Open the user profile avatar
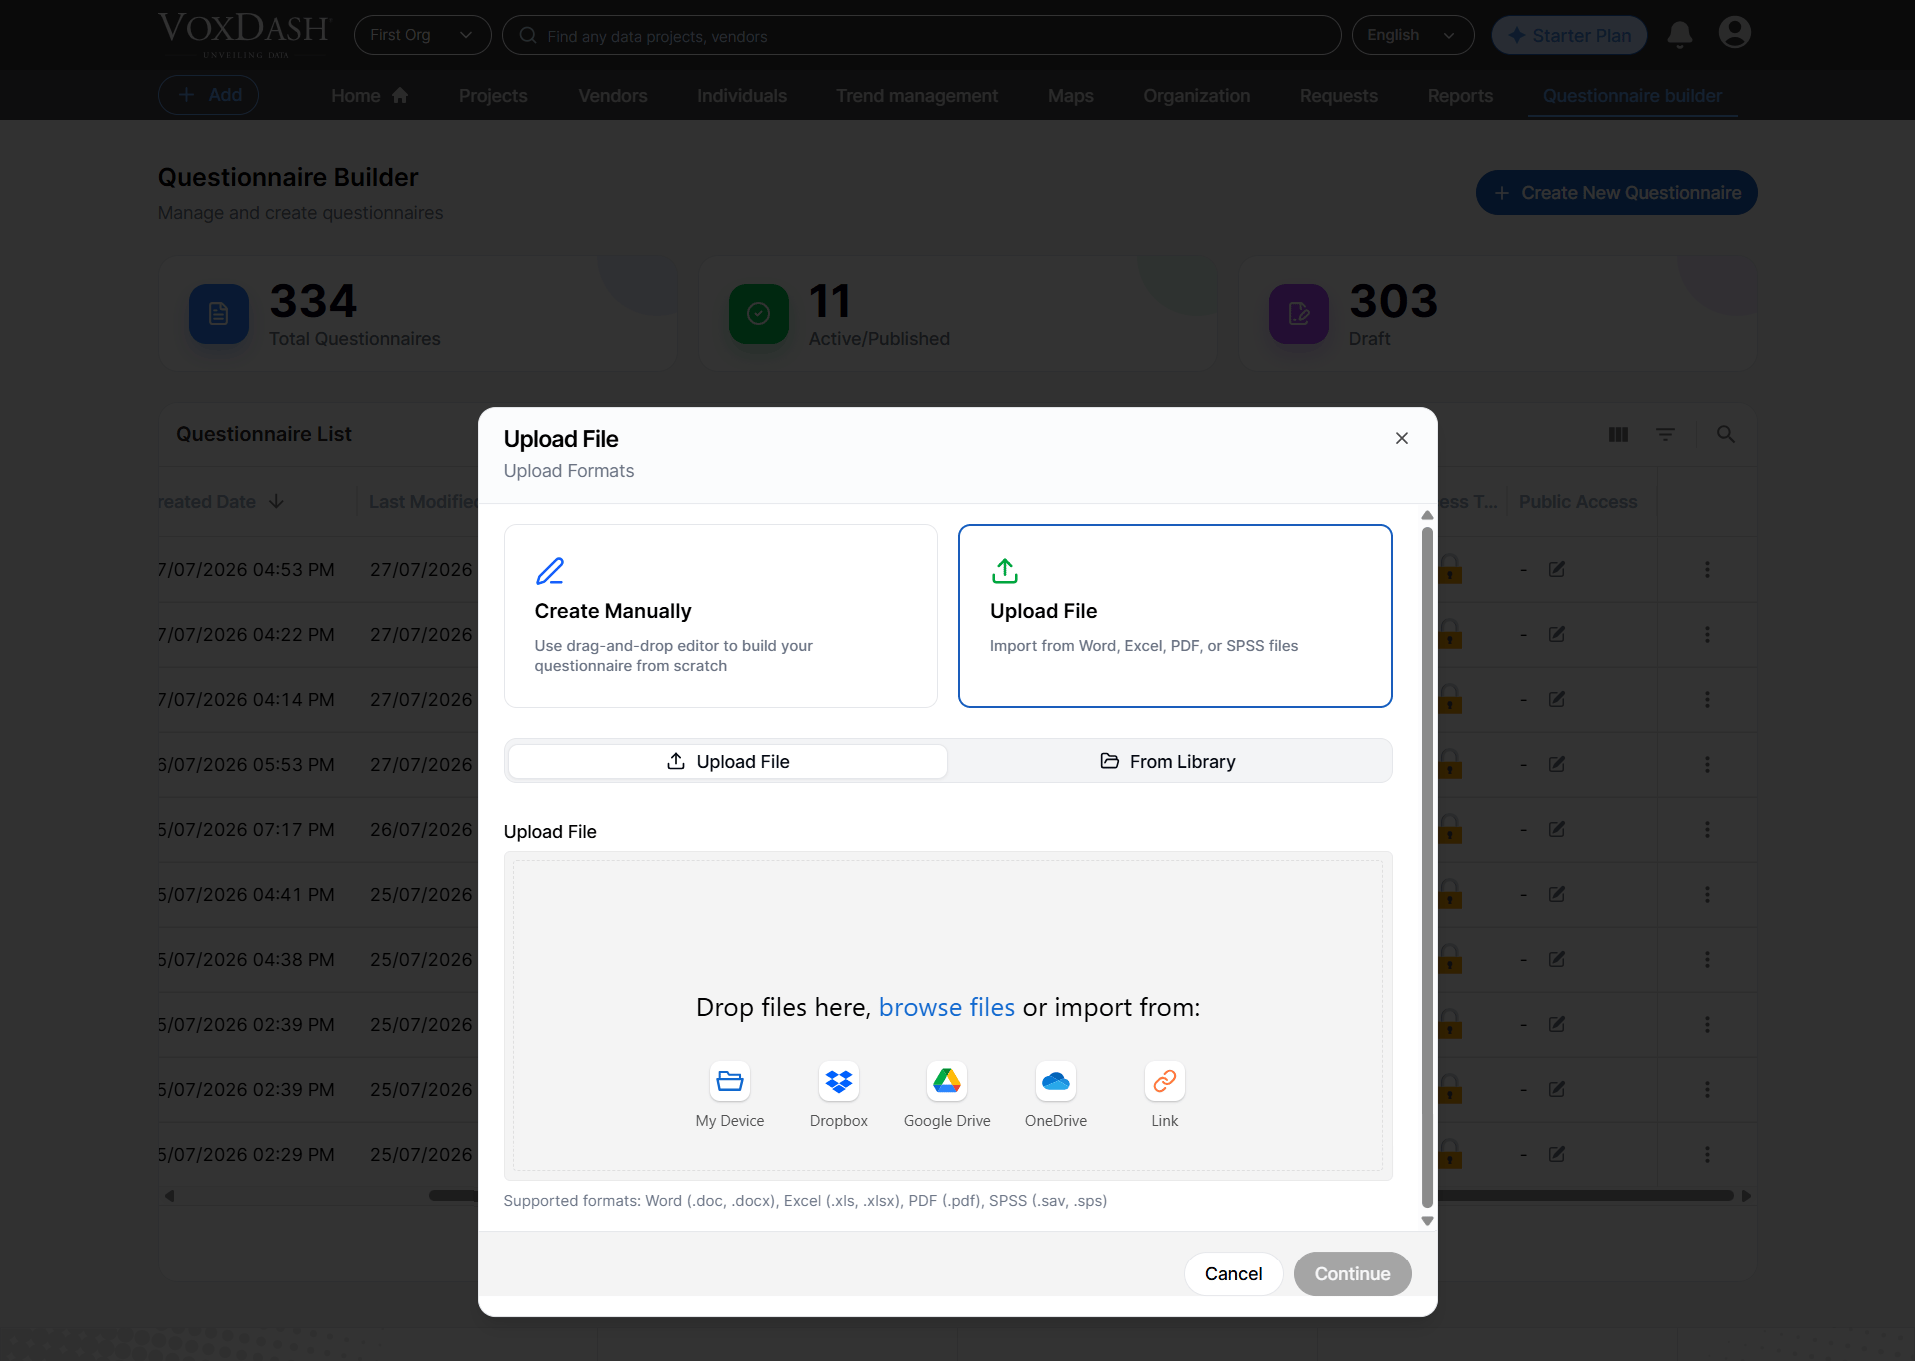The width and height of the screenshot is (1915, 1361). (x=1734, y=33)
